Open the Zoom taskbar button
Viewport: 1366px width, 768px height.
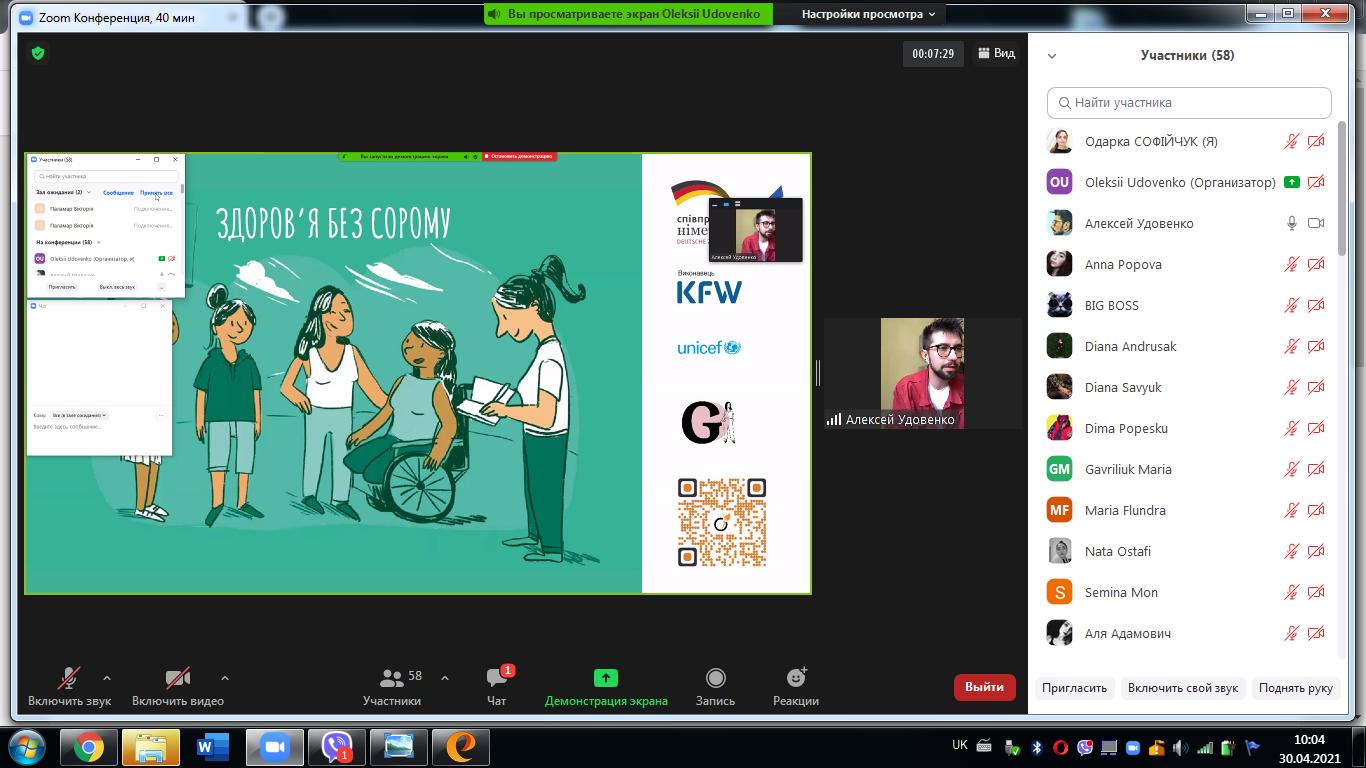point(275,747)
